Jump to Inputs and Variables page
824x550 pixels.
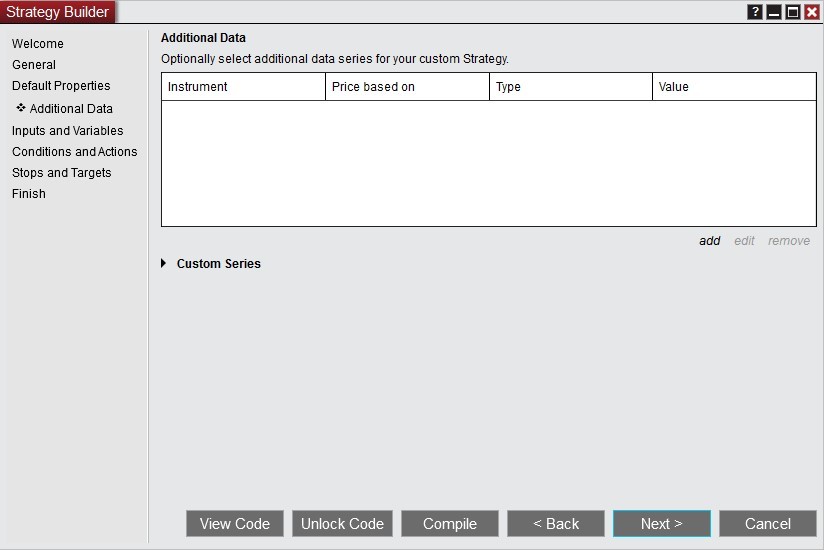coord(68,131)
